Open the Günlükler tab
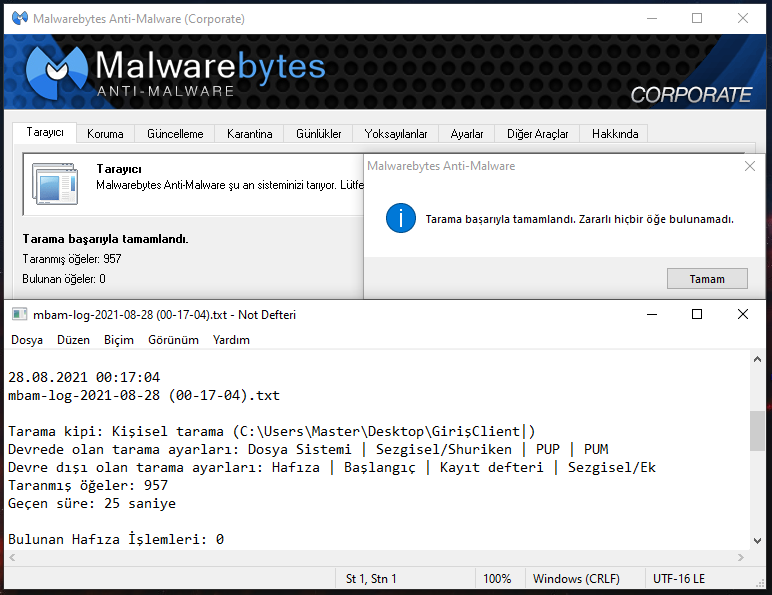The width and height of the screenshot is (772, 595). pyautogui.click(x=319, y=133)
